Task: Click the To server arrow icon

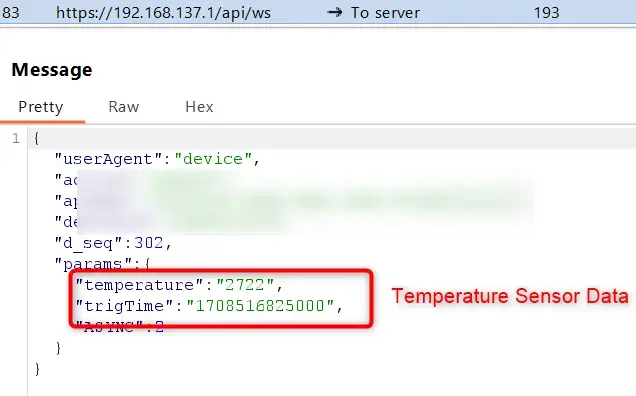Action: point(334,13)
